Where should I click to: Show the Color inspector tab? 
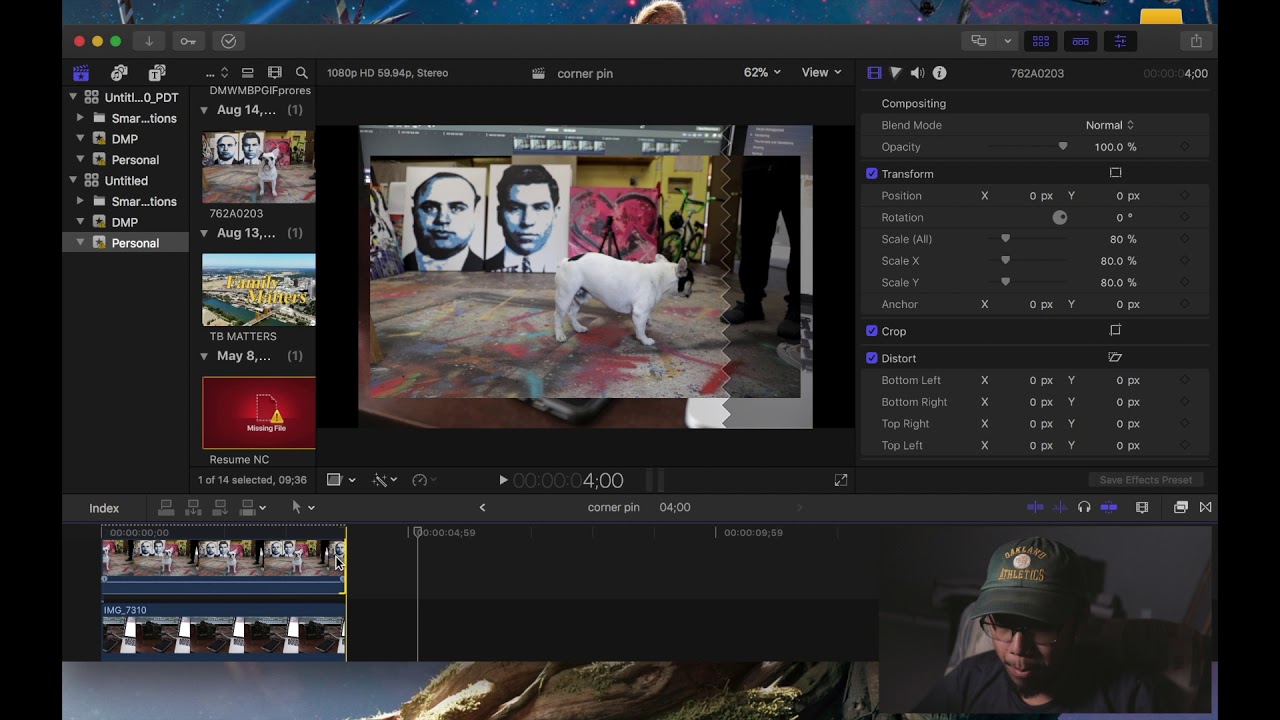(896, 73)
